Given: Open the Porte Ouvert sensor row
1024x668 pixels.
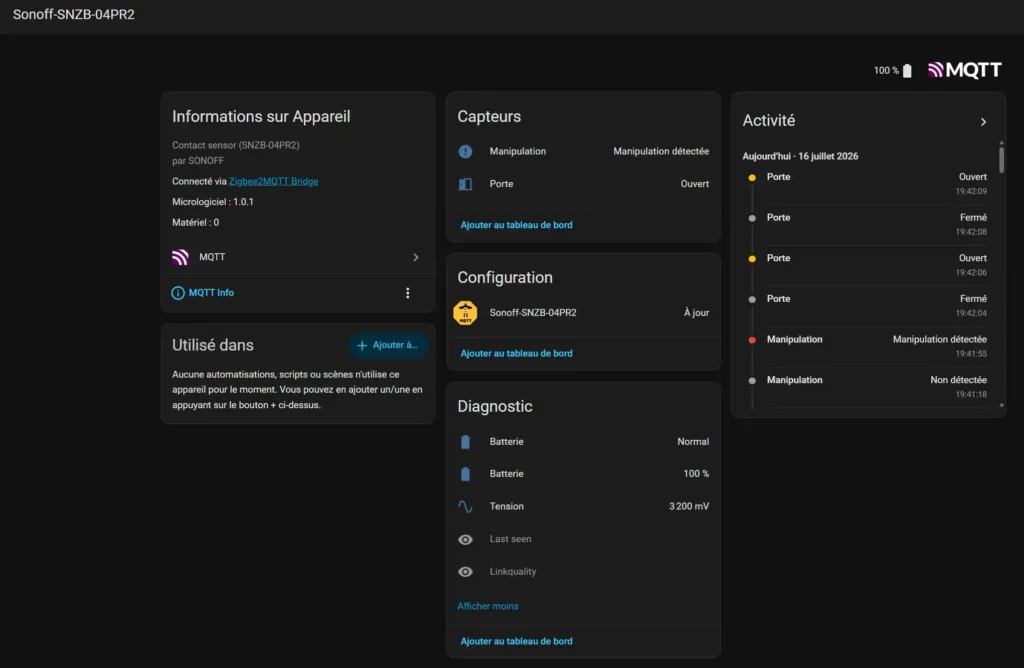Looking at the screenshot, I should tap(583, 184).
